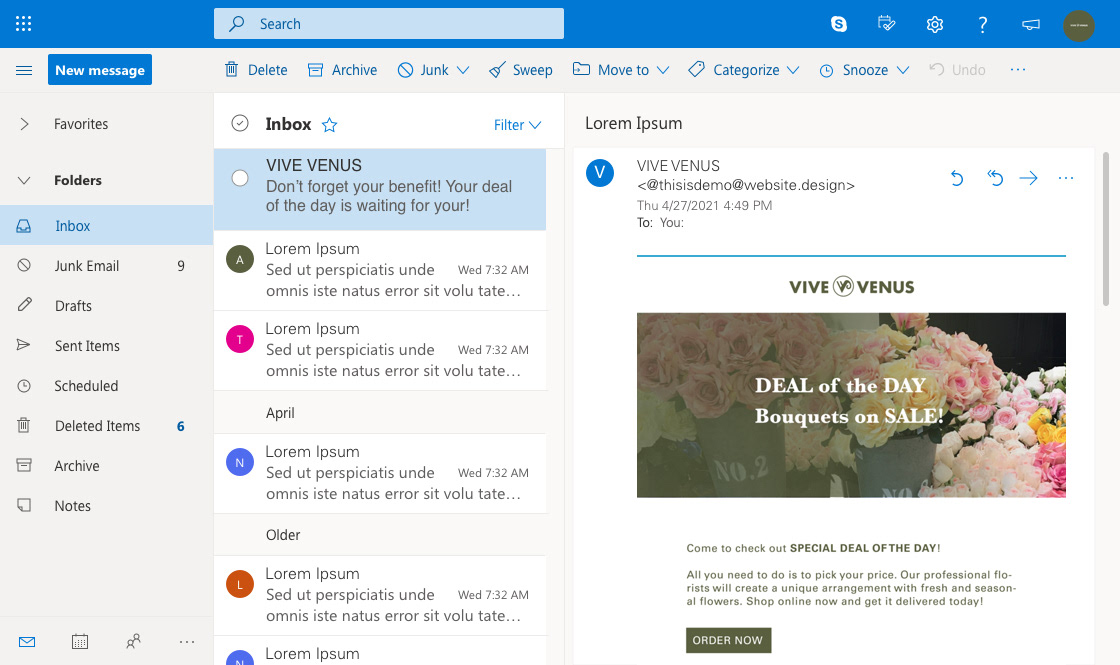Tick the VIVE VENUS message selection circle
This screenshot has height=665, width=1120.
(240, 178)
